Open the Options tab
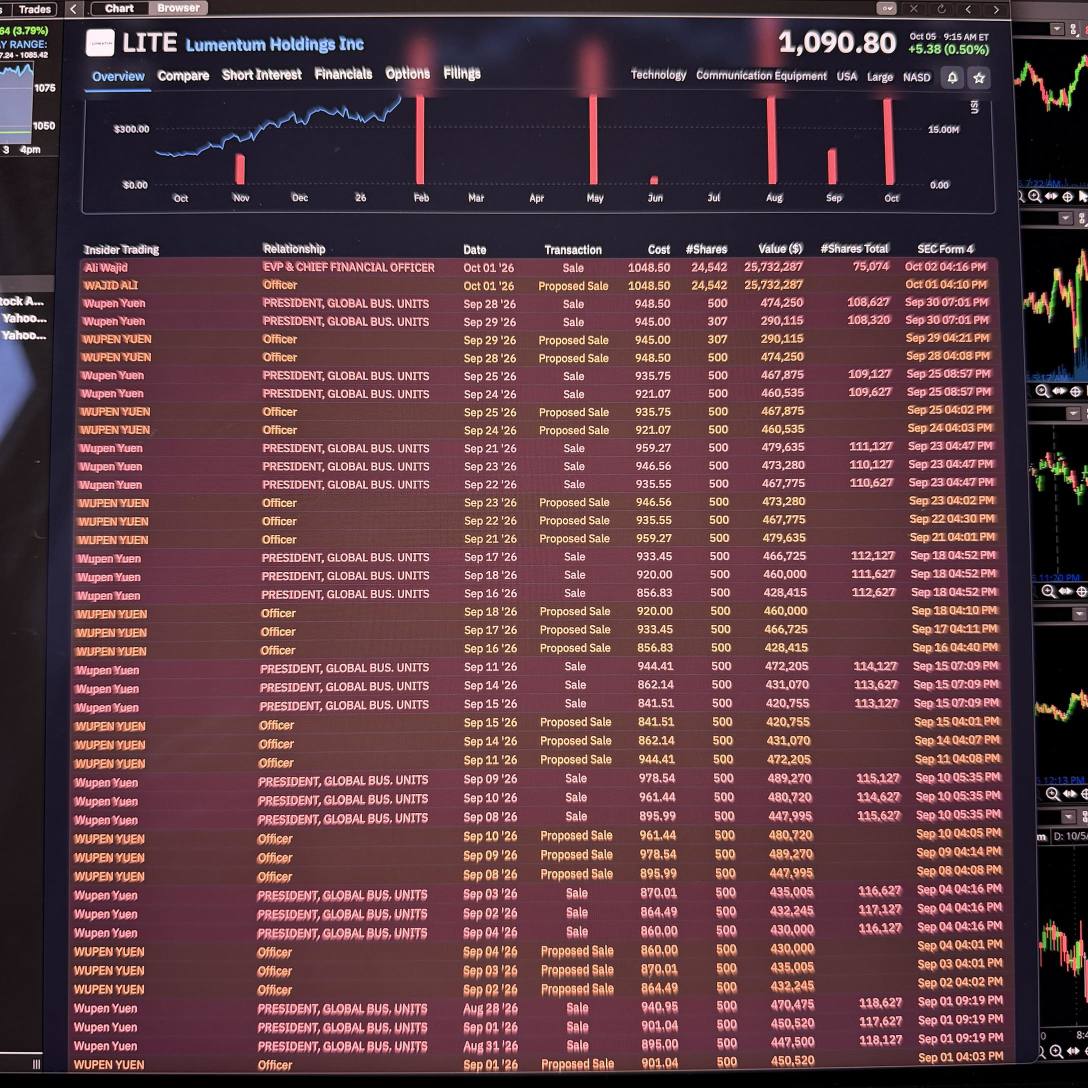The height and width of the screenshot is (1088, 1088). (x=407, y=74)
